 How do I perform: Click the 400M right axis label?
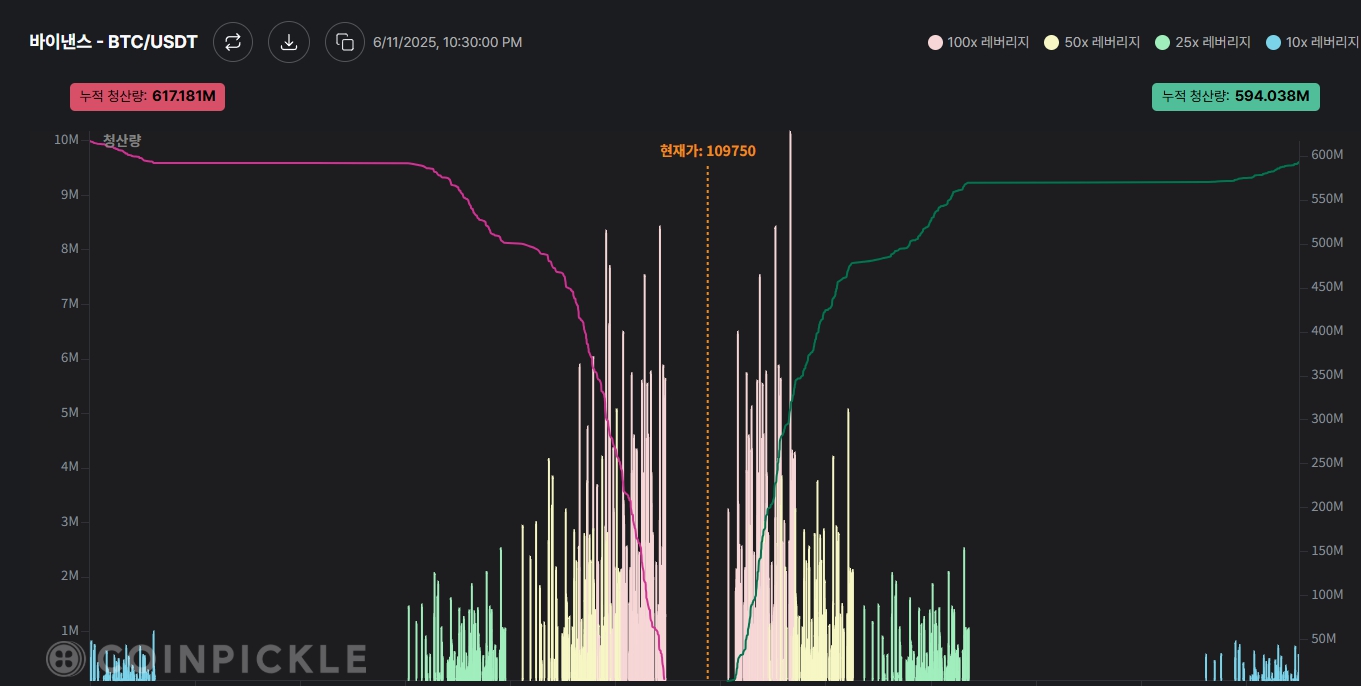pos(1326,331)
